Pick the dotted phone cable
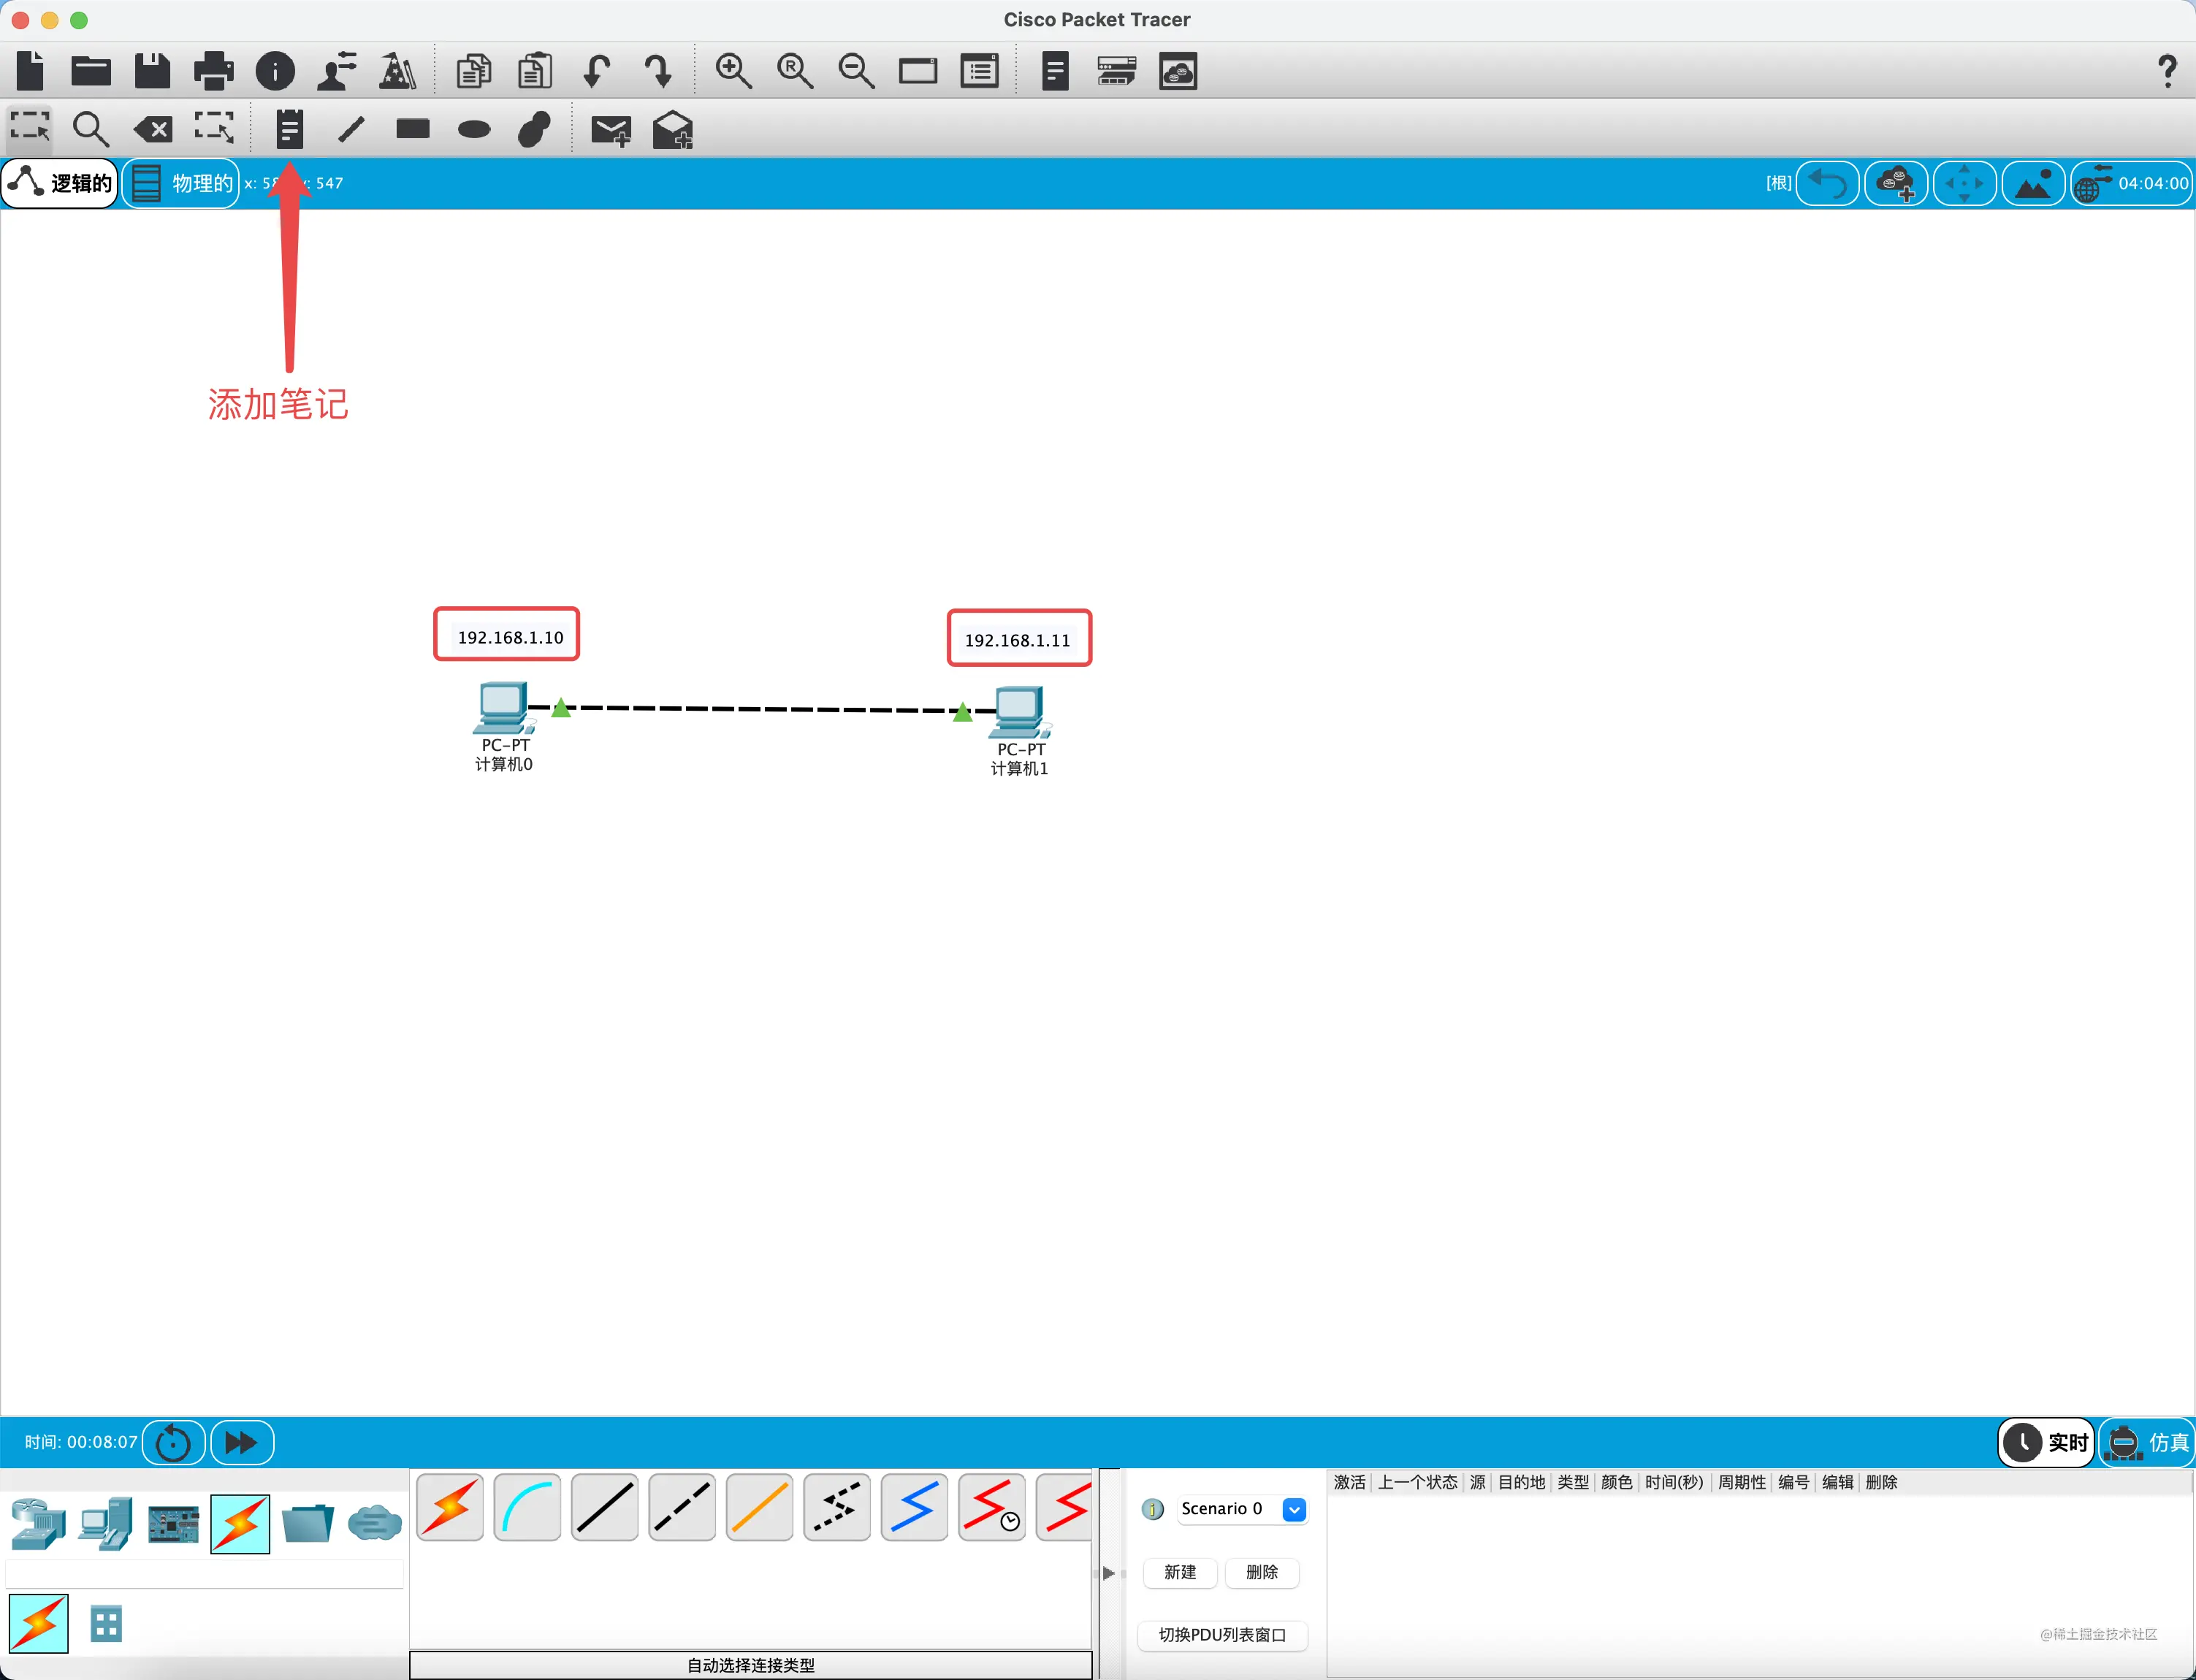The height and width of the screenshot is (1680, 2196). pos(837,1507)
